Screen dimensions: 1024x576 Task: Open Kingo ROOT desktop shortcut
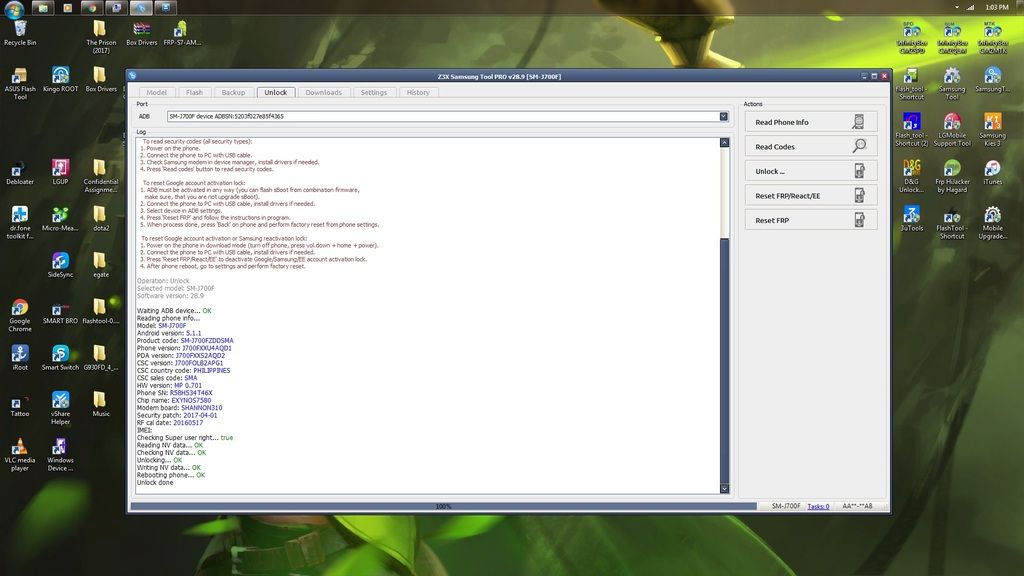(x=60, y=76)
